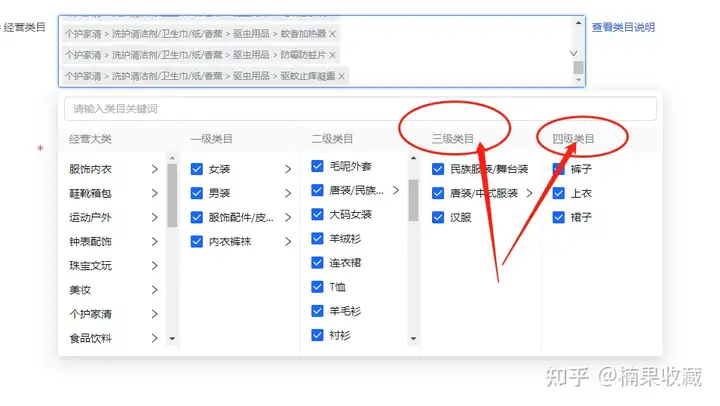The width and height of the screenshot is (720, 406).
Task: Expand the 珠宝文玩 main category
Action: coord(155,265)
